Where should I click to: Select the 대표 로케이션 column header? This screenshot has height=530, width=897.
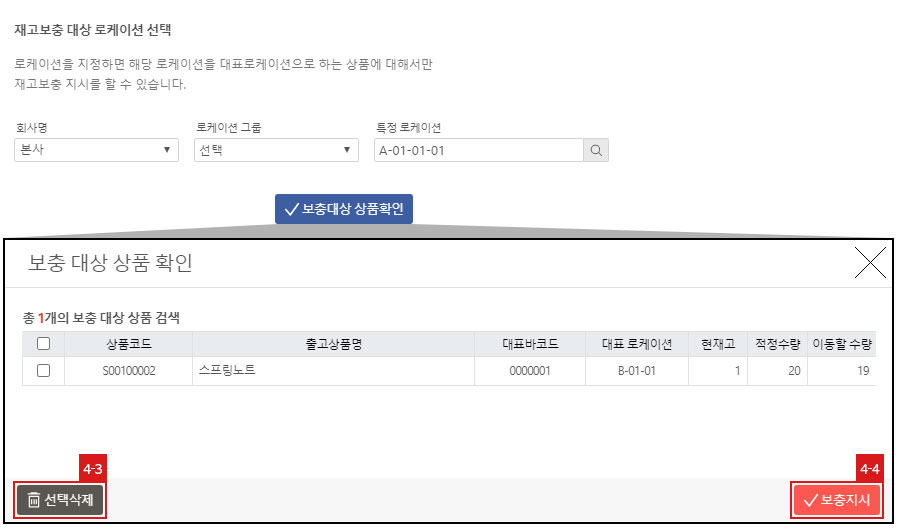pos(637,344)
